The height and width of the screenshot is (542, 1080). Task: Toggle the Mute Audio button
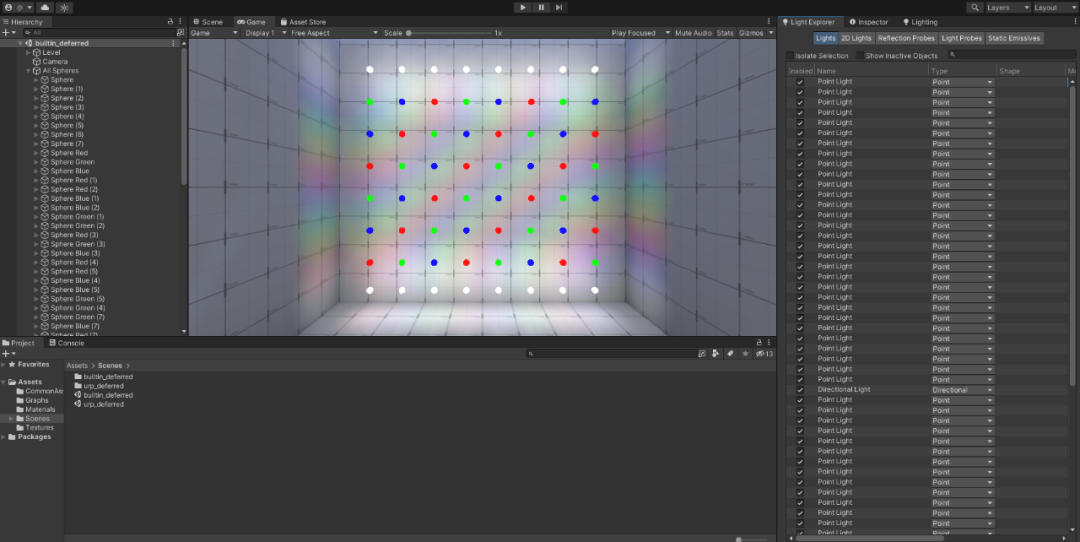[x=693, y=33]
